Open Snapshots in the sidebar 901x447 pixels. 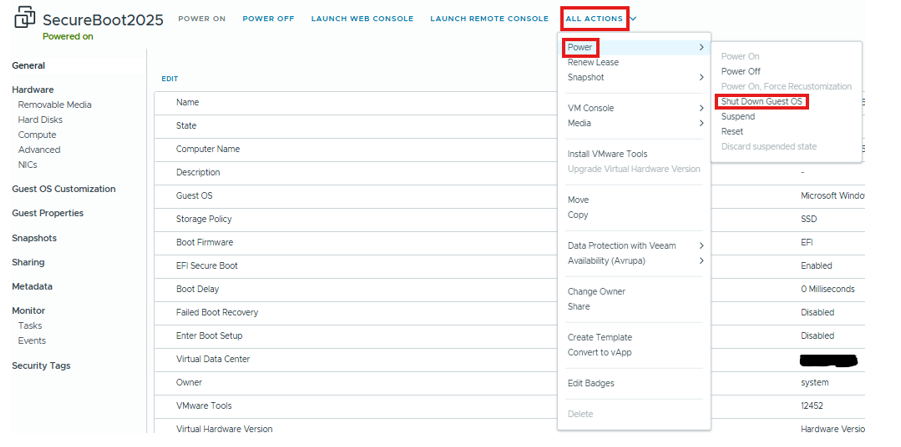pyautogui.click(x=34, y=238)
